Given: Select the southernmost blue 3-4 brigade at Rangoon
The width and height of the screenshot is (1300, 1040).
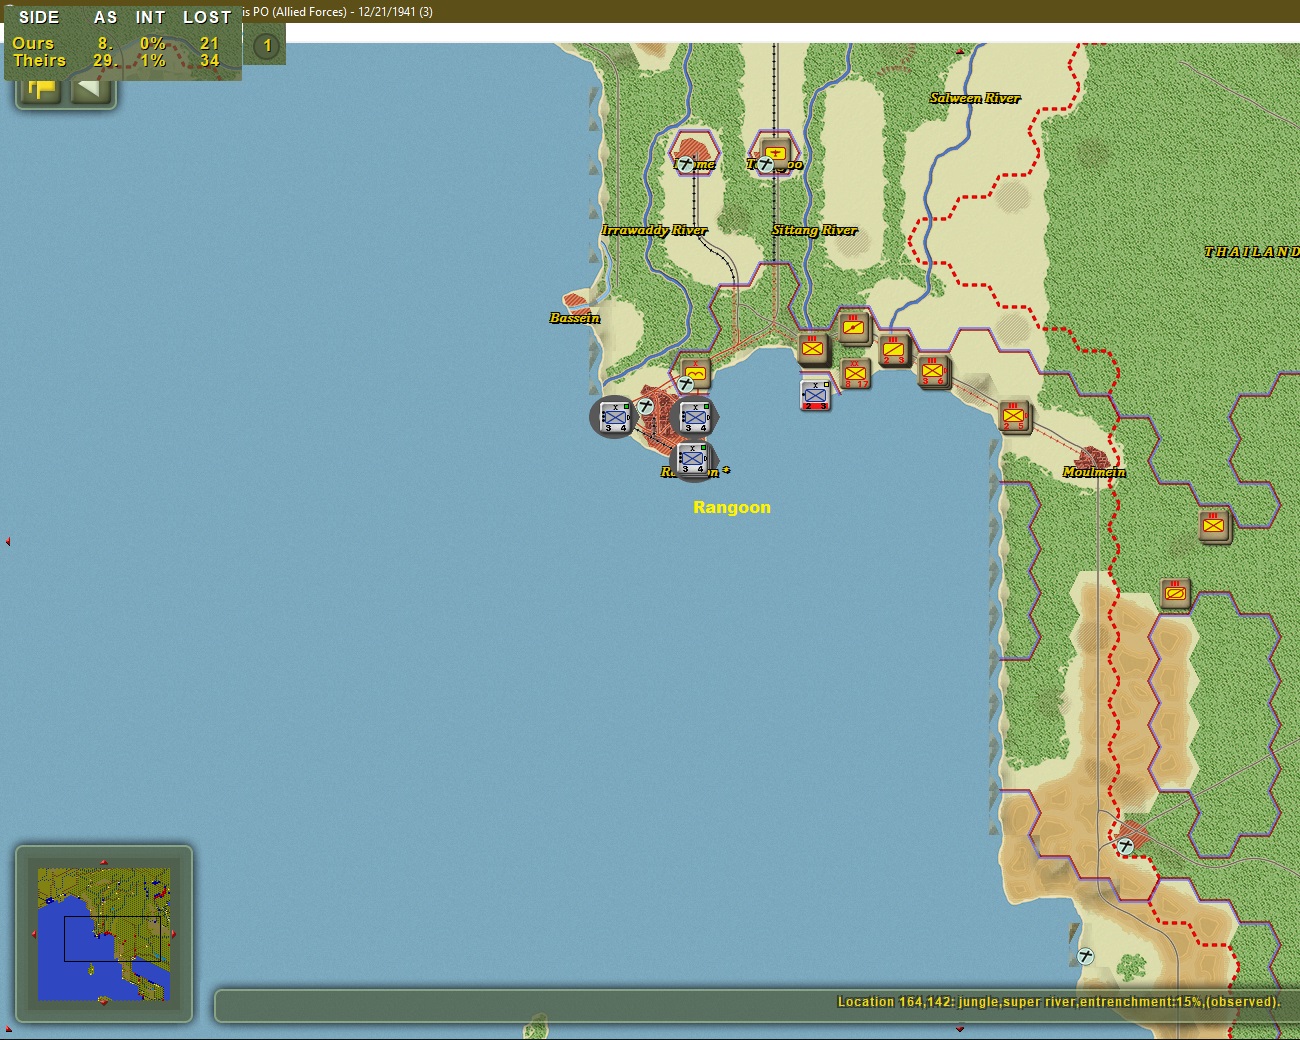Looking at the screenshot, I should pos(693,458).
